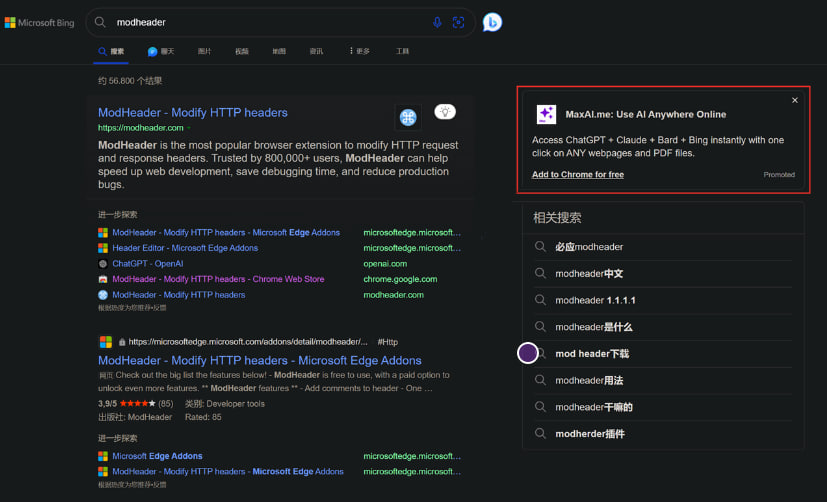Click the lightbulb insights icon on first result
827x502 pixels.
click(445, 112)
